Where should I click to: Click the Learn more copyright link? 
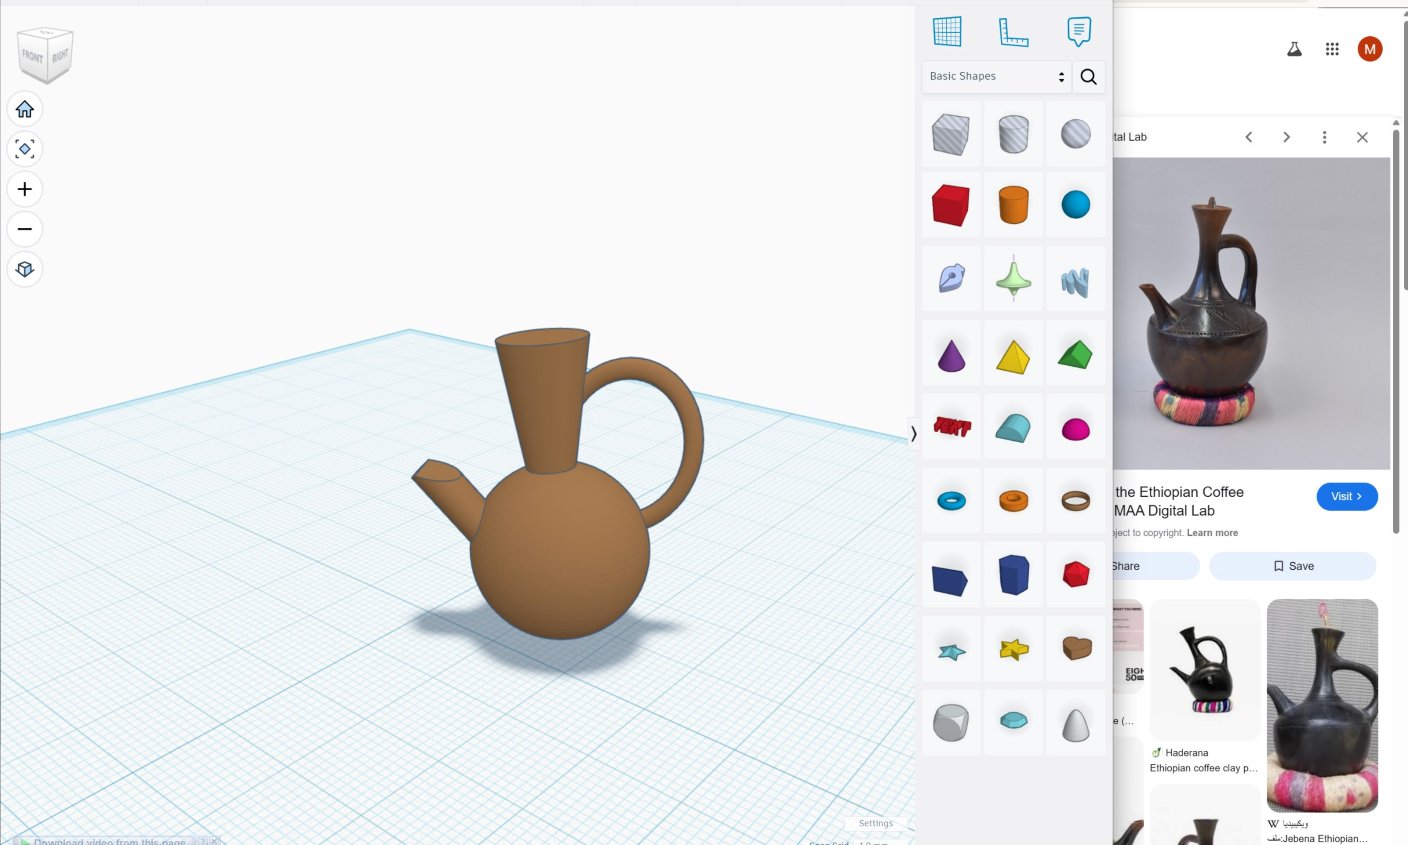point(1212,533)
